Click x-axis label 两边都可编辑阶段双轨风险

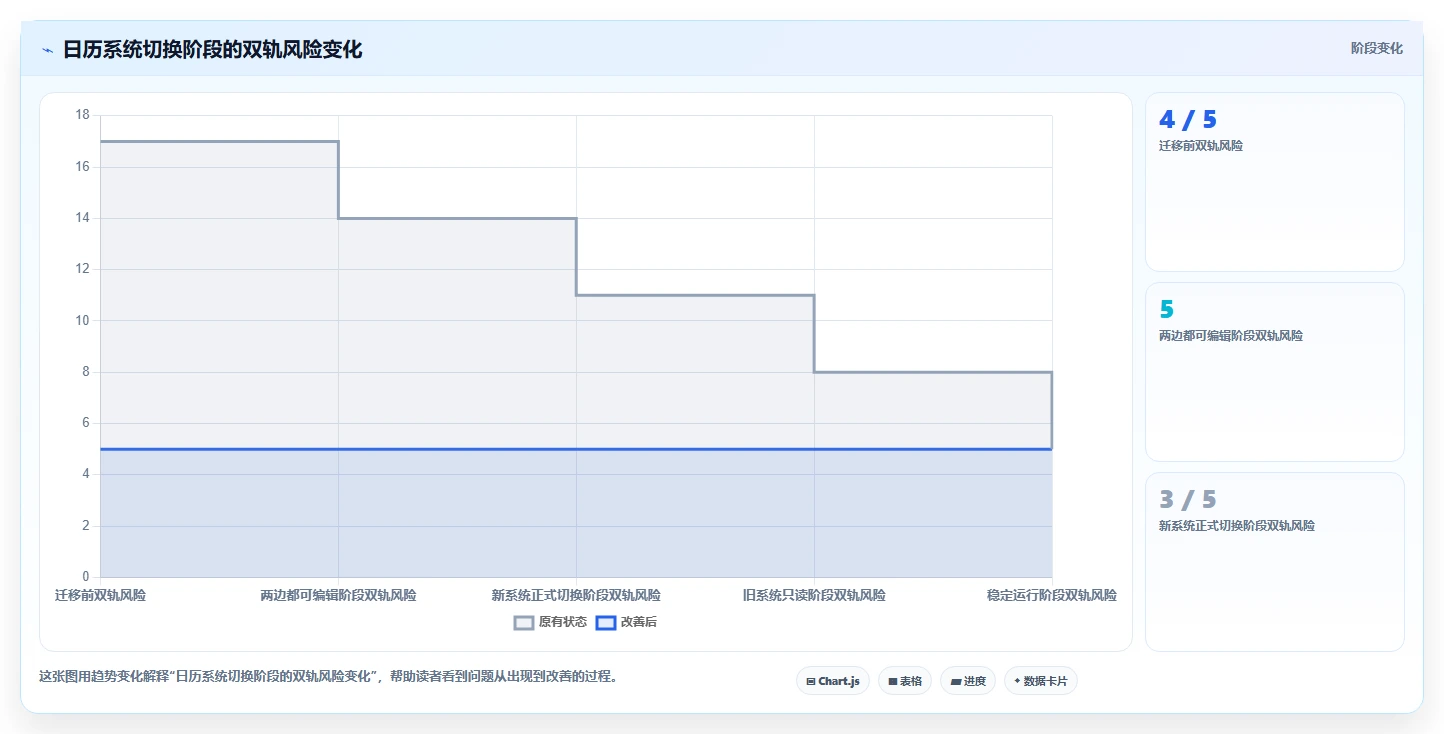click(x=338, y=595)
